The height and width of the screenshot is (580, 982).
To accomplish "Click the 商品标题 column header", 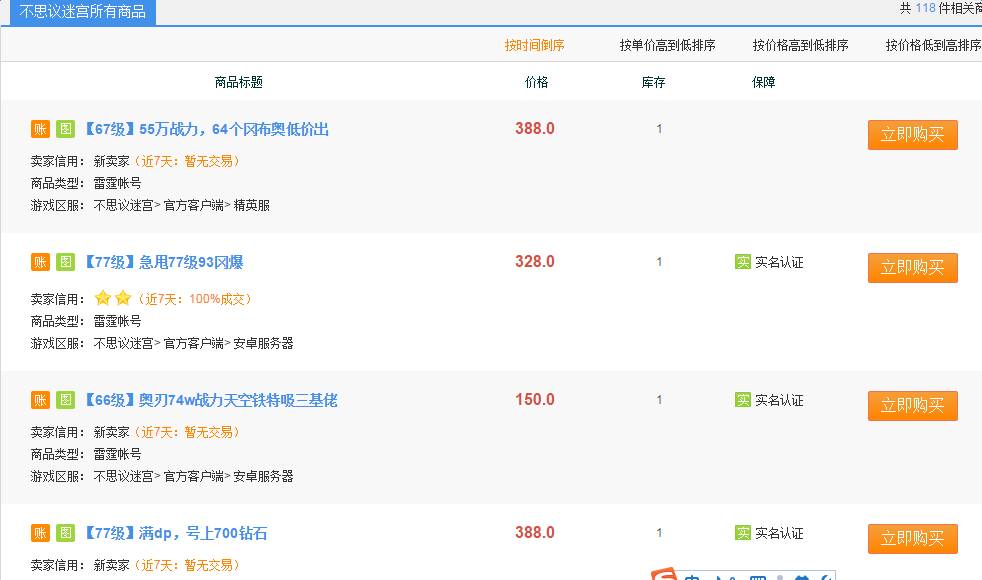I will (239, 82).
